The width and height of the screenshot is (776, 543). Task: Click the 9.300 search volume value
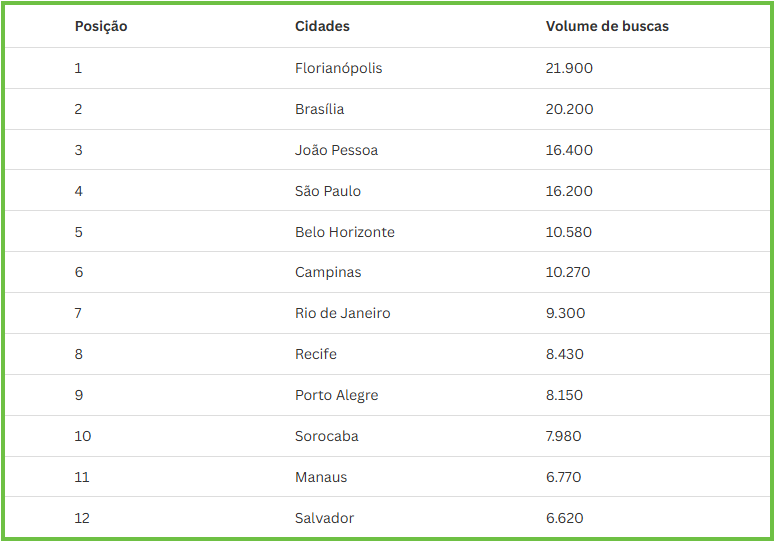(x=565, y=313)
